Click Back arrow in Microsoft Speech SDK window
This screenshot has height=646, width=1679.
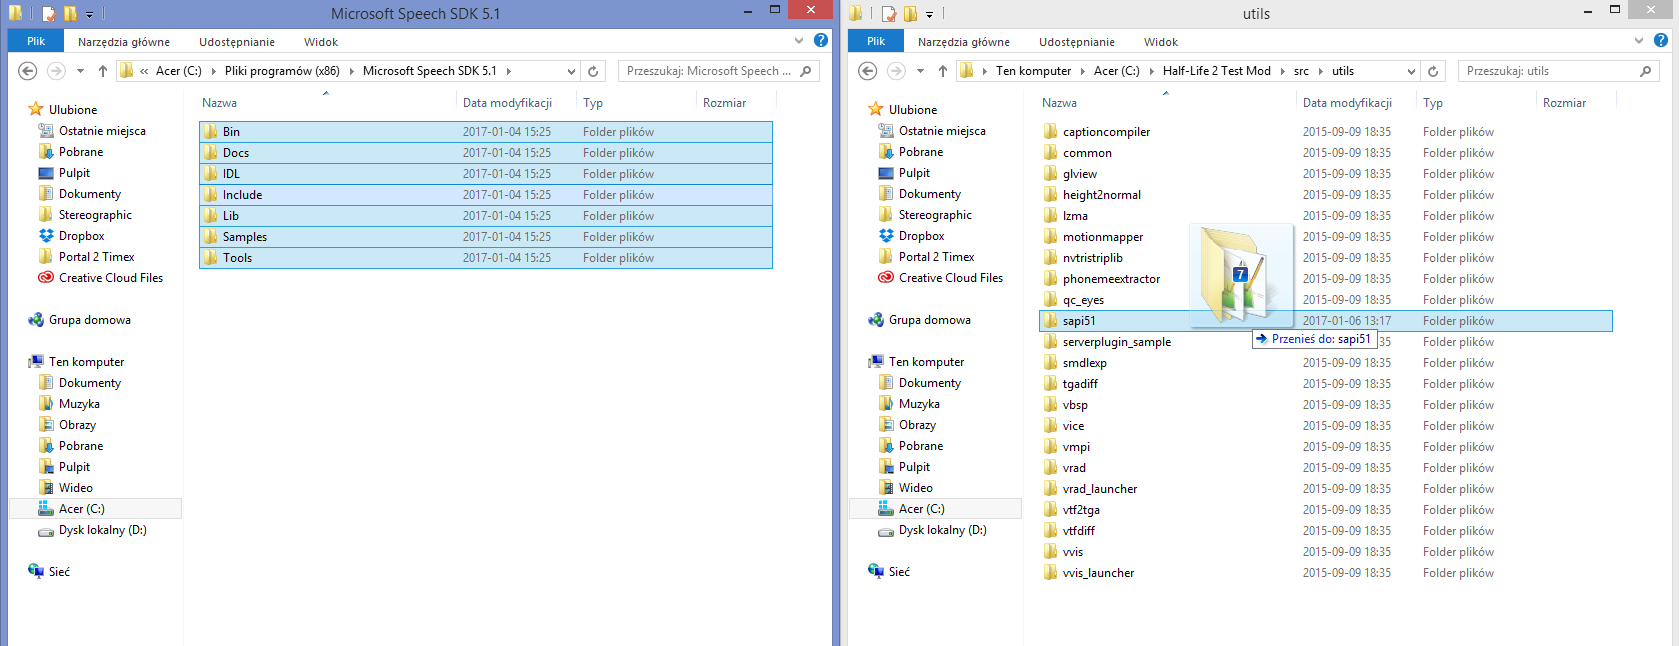click(28, 71)
